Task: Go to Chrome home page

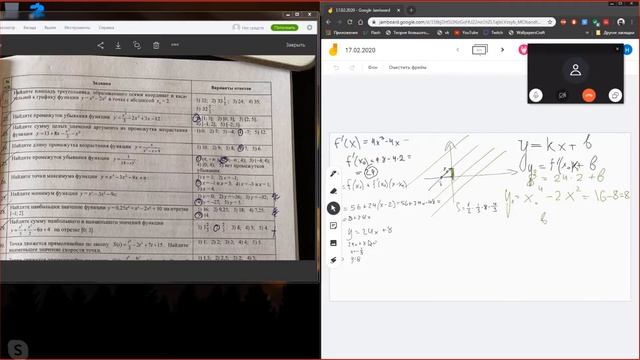Action: 360,22
